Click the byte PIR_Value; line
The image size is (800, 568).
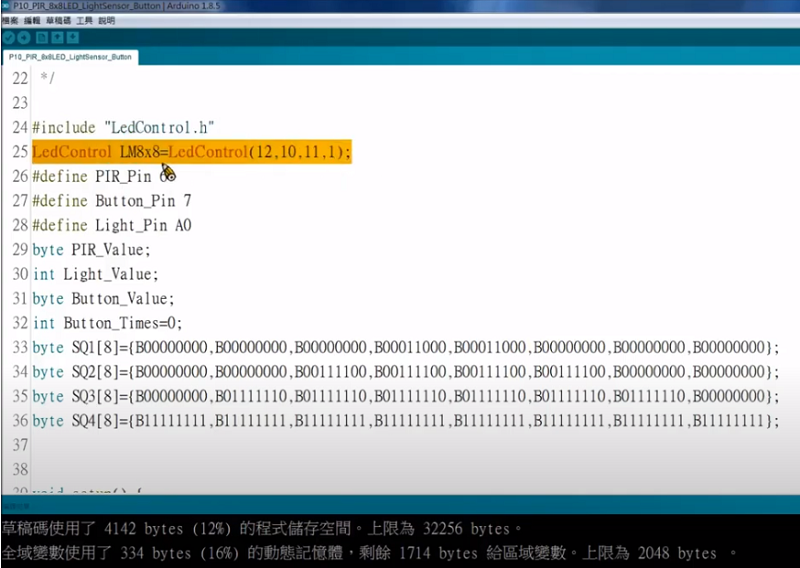click(x=91, y=250)
